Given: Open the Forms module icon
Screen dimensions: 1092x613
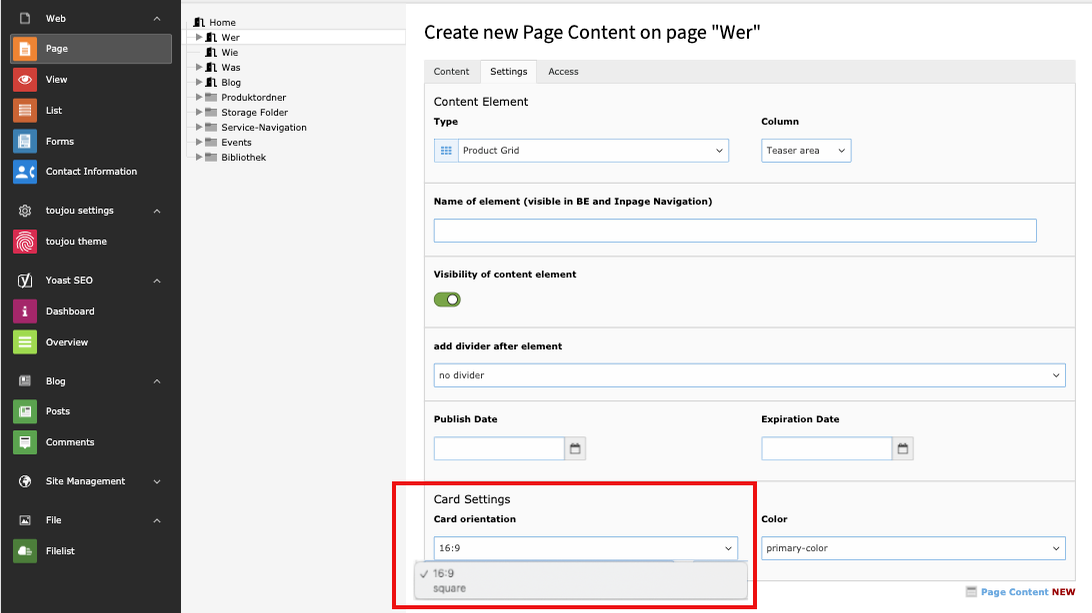Looking at the screenshot, I should coord(25,142).
